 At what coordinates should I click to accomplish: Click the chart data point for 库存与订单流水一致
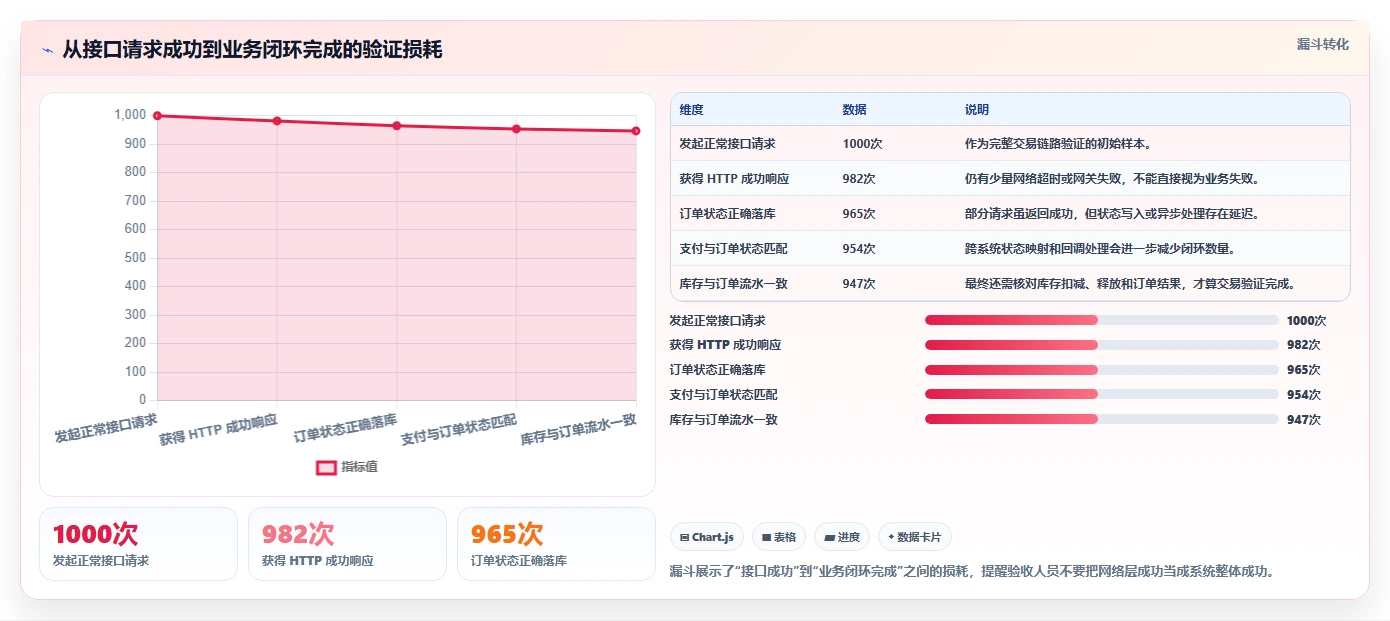636,131
